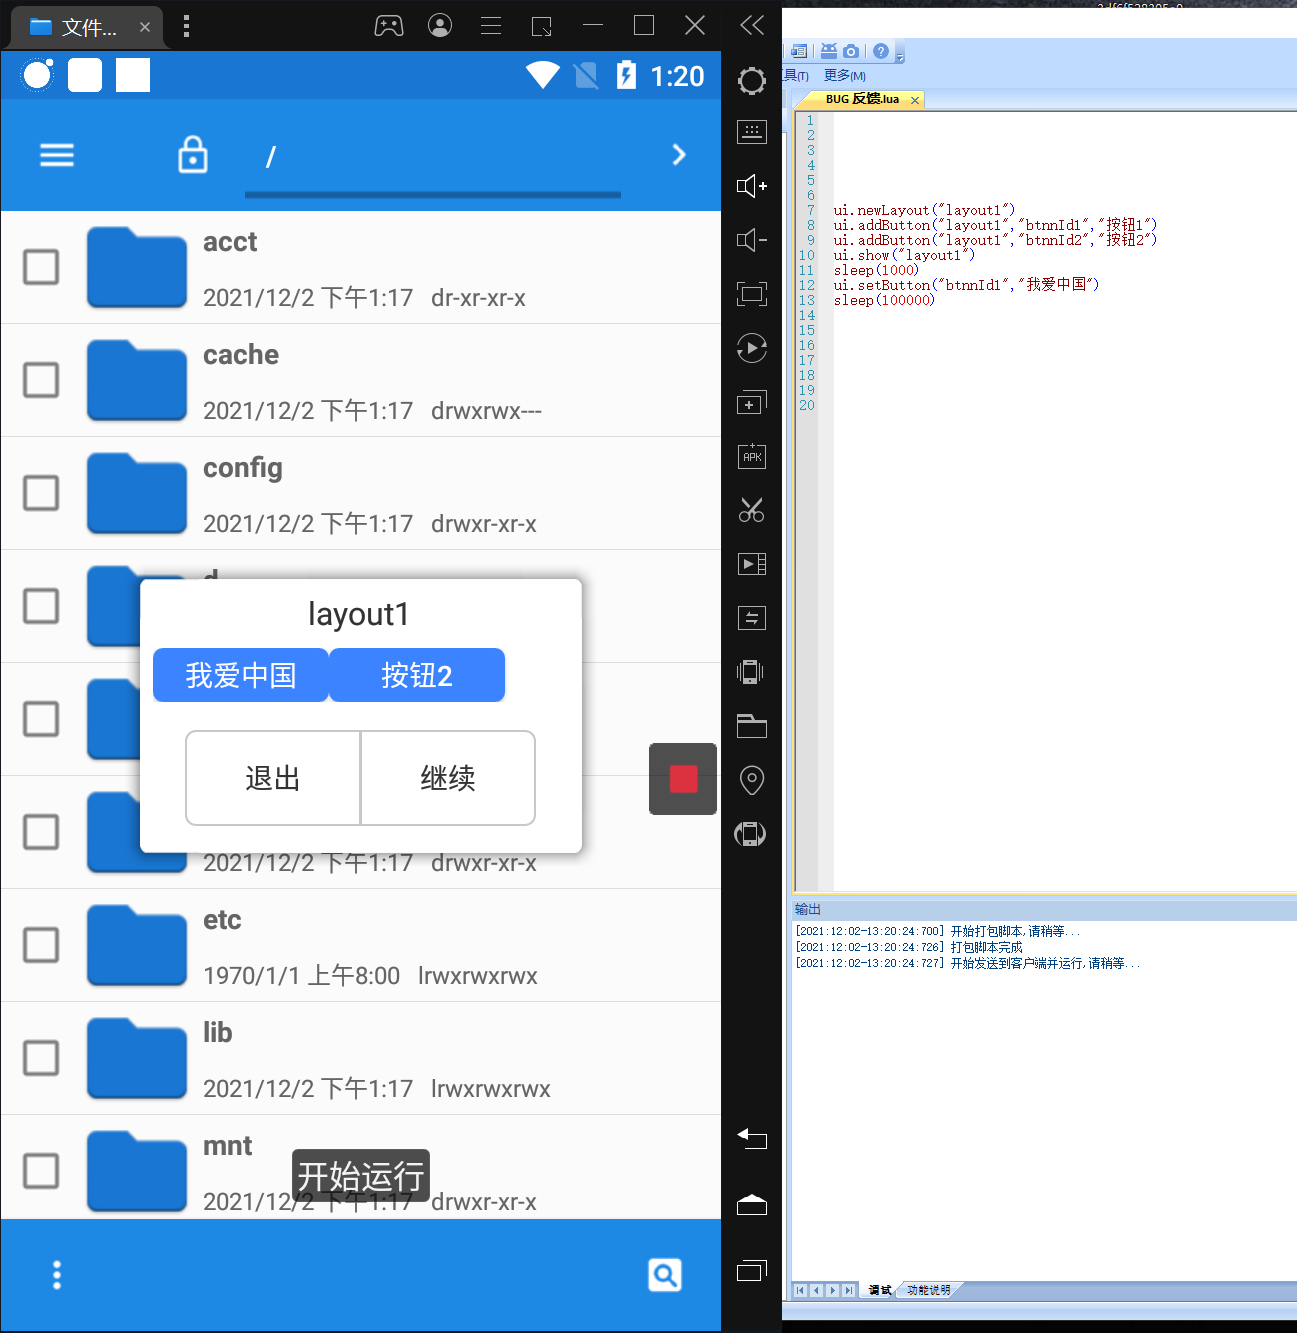Screen dimensions: 1297x1333
Task: Increase volume from the emulator sidebar
Action: pos(752,186)
